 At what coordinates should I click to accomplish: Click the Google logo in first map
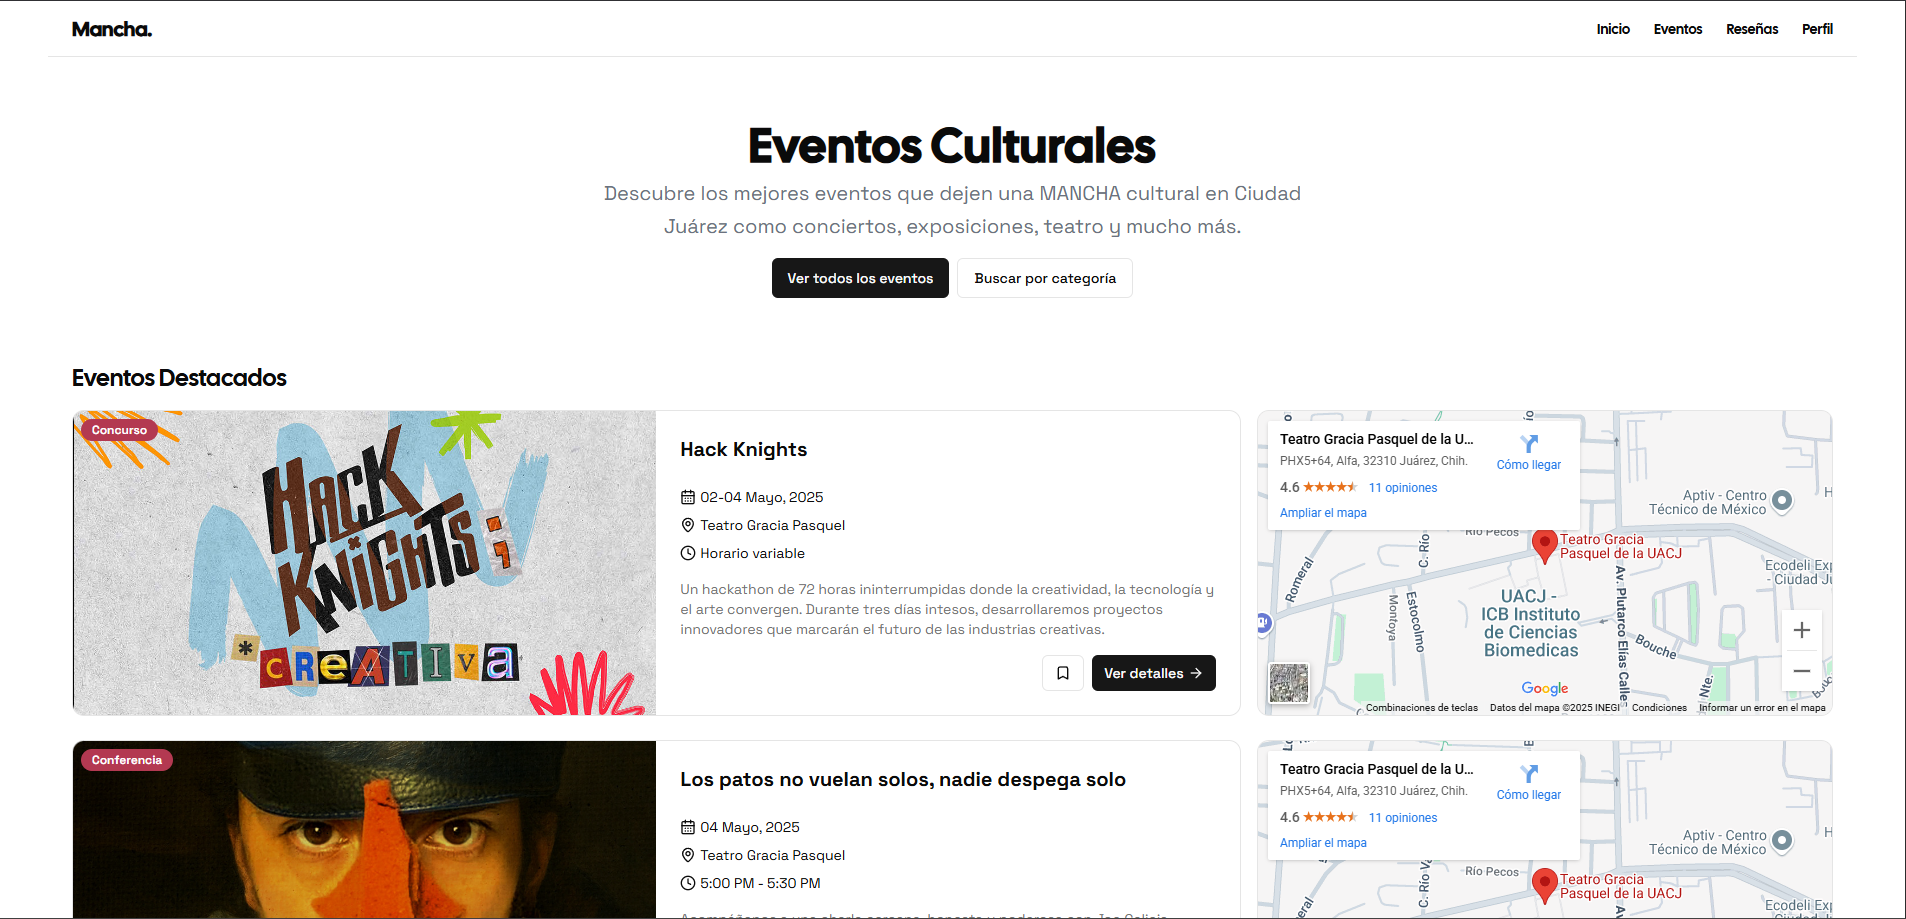pyautogui.click(x=1545, y=688)
